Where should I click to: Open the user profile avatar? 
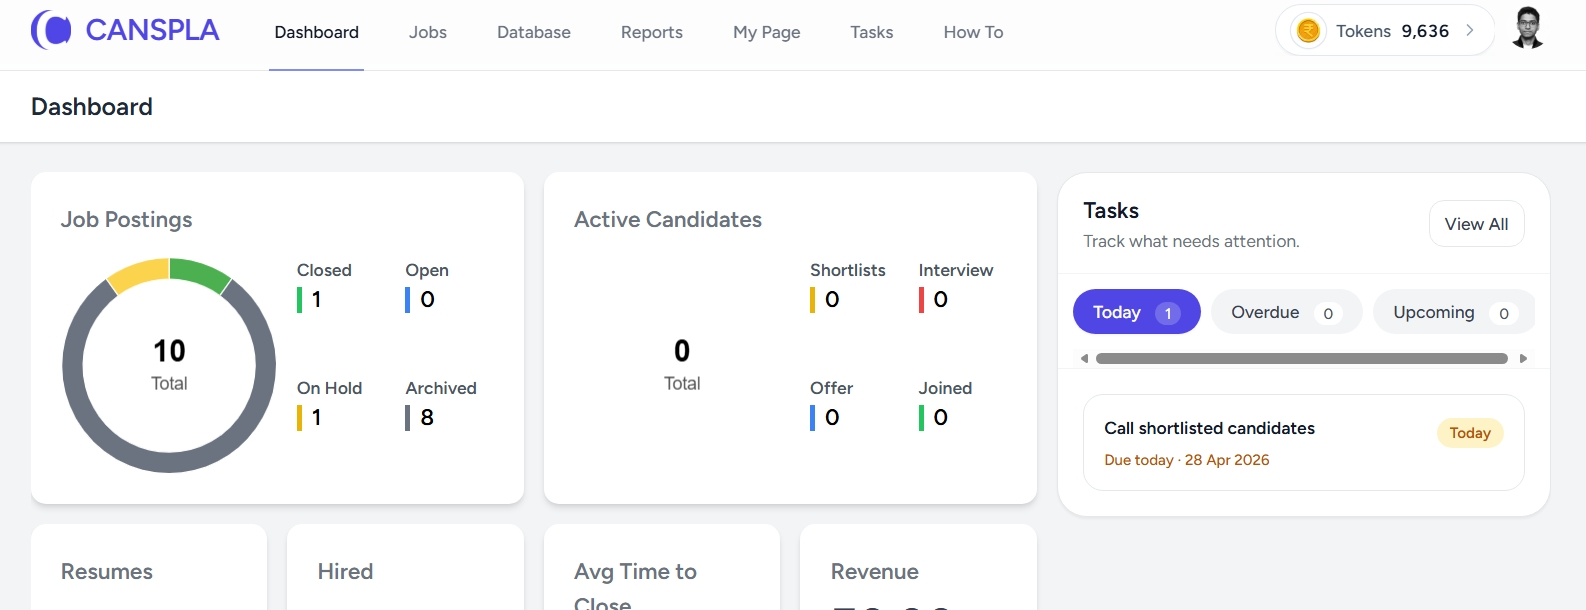(1527, 29)
